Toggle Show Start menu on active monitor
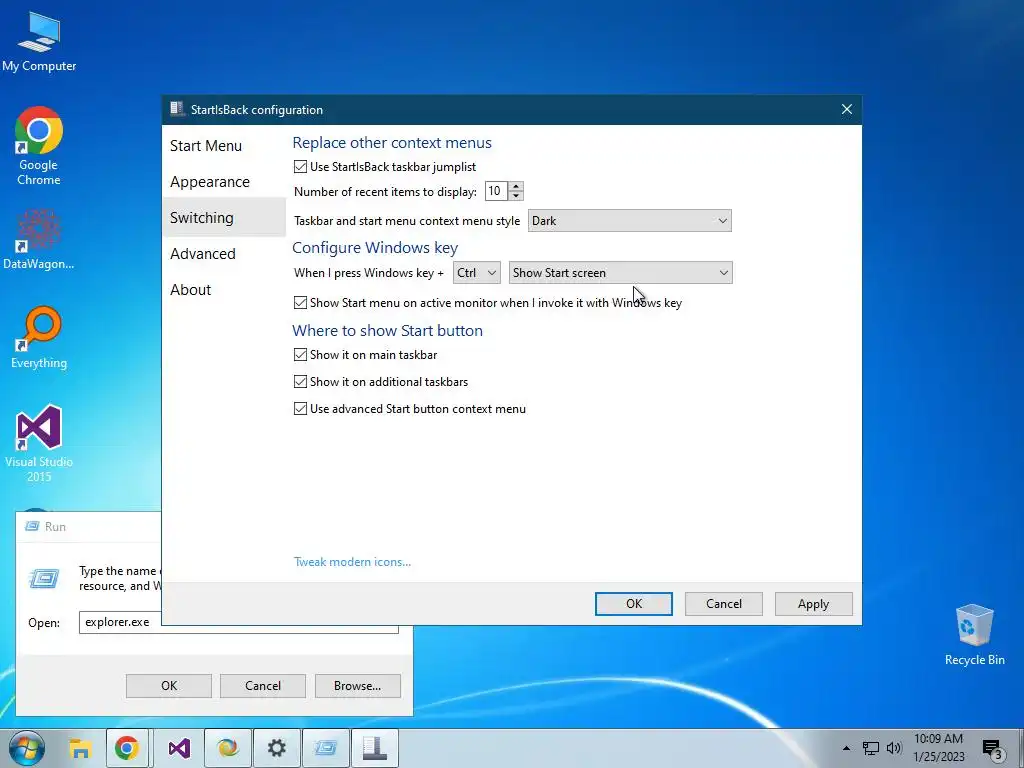Image resolution: width=1024 pixels, height=768 pixels. click(300, 302)
